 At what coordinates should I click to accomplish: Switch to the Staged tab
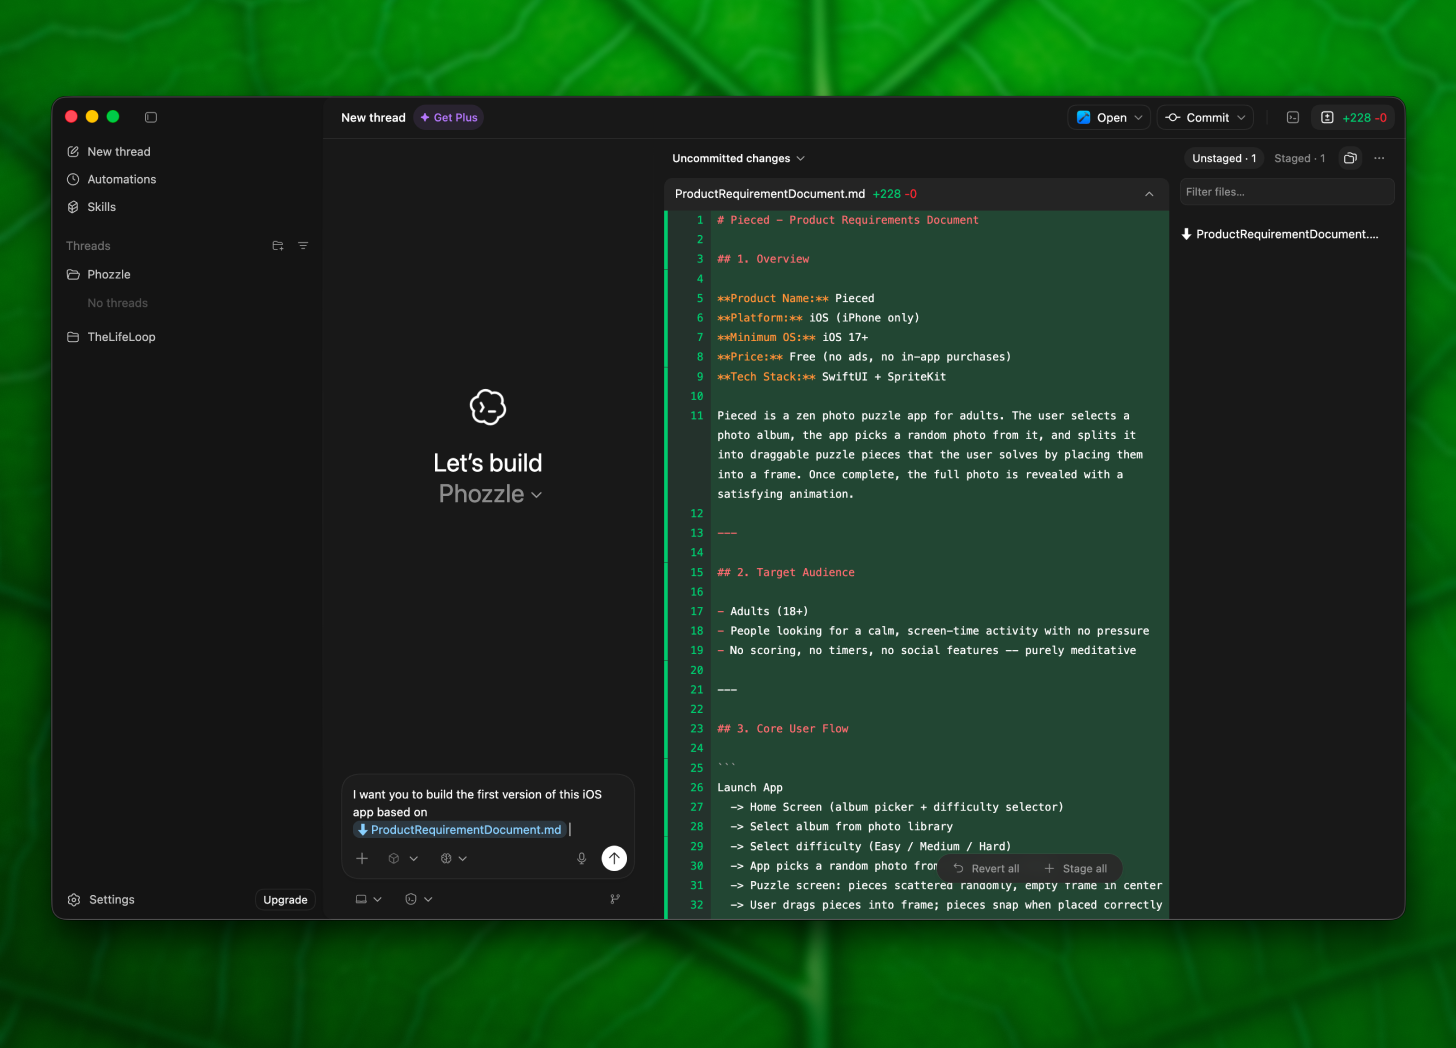1300,159
